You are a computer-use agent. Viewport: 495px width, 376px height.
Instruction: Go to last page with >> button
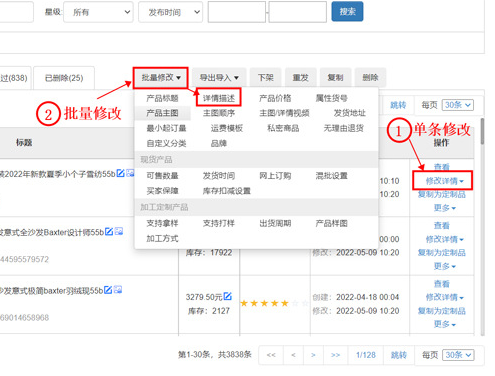pyautogui.click(x=335, y=355)
